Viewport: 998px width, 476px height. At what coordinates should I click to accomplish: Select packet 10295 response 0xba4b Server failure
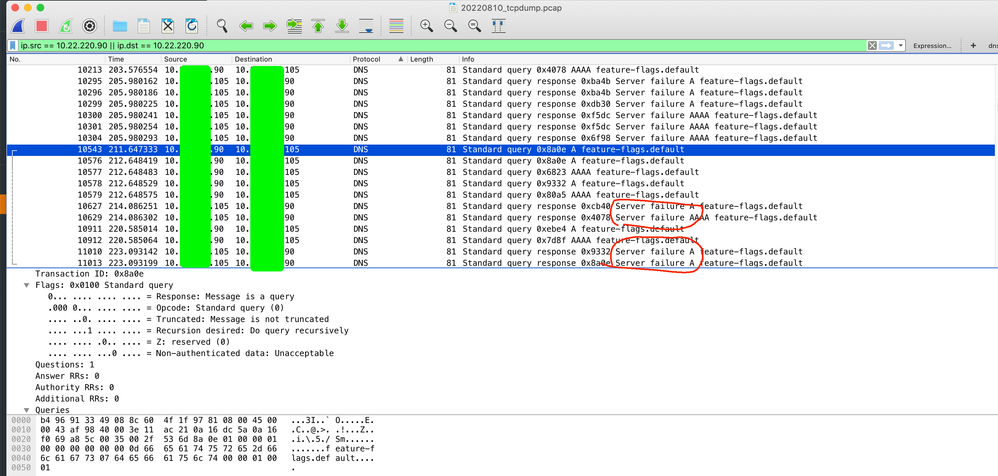[502, 81]
